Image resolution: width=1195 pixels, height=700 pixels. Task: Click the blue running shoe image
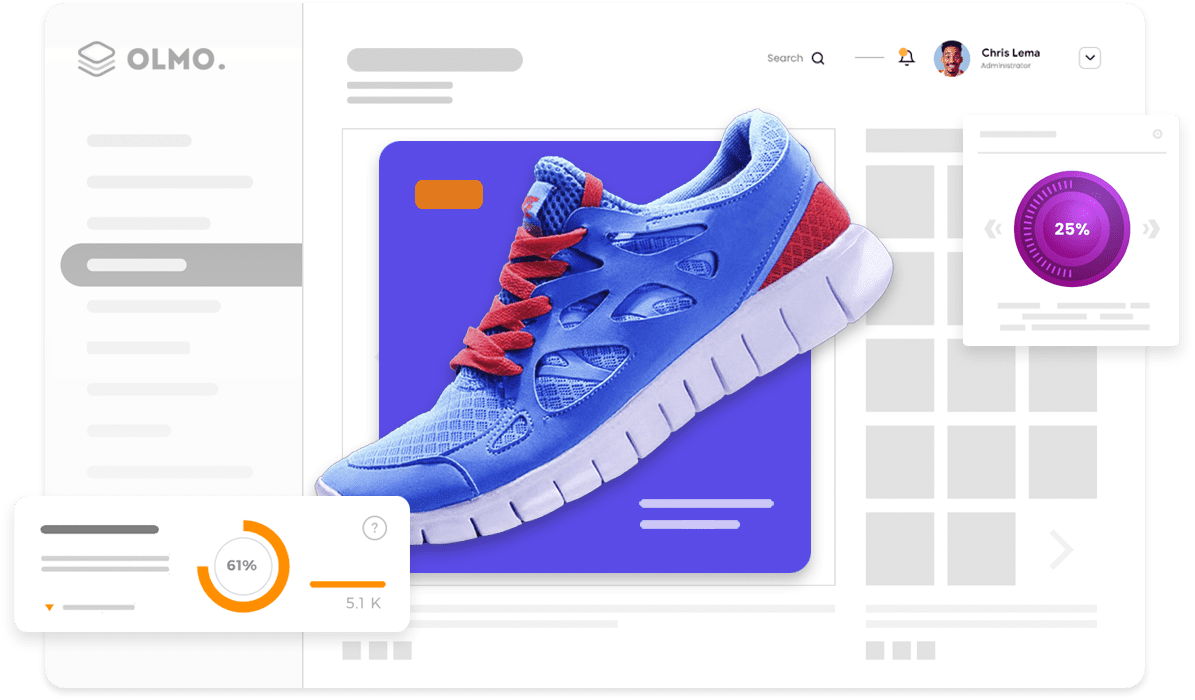pyautogui.click(x=600, y=330)
